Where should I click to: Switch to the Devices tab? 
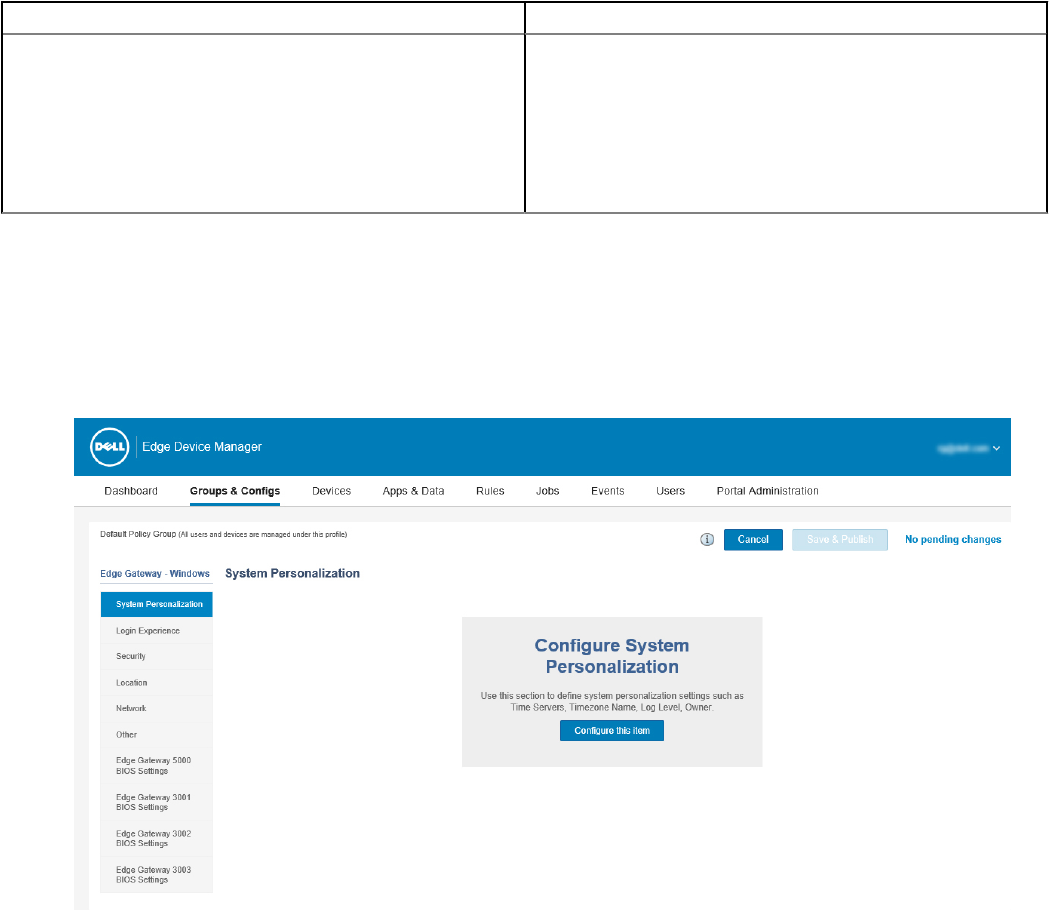pos(331,491)
